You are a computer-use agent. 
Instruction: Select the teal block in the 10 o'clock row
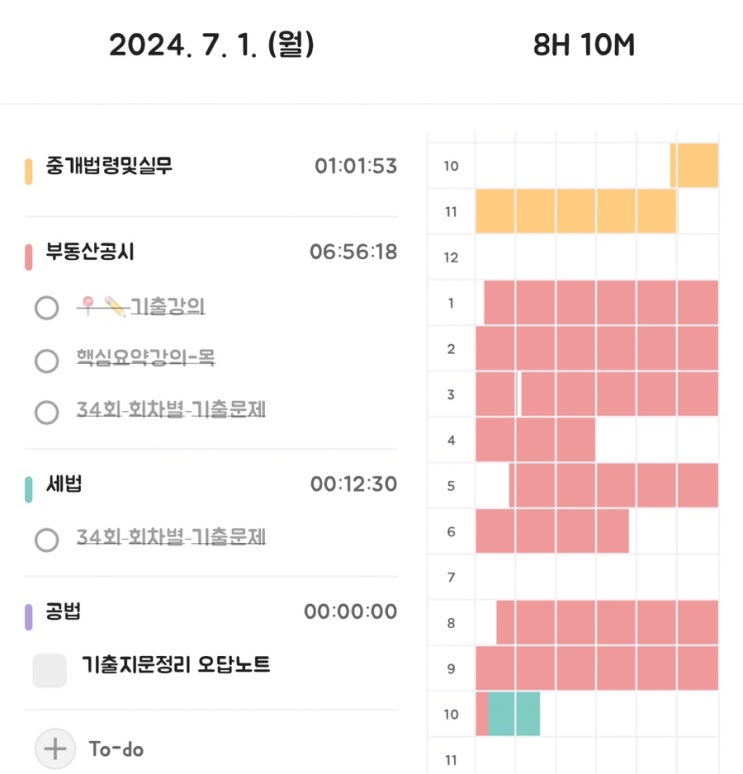pos(514,714)
